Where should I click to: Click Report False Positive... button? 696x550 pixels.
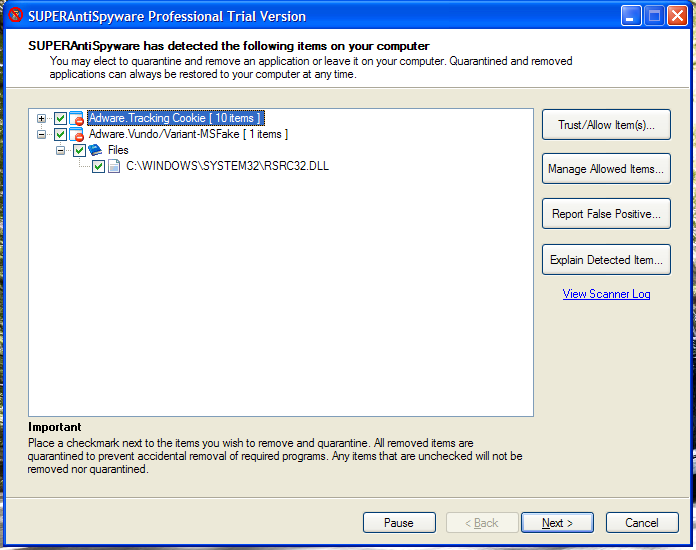[x=606, y=214]
